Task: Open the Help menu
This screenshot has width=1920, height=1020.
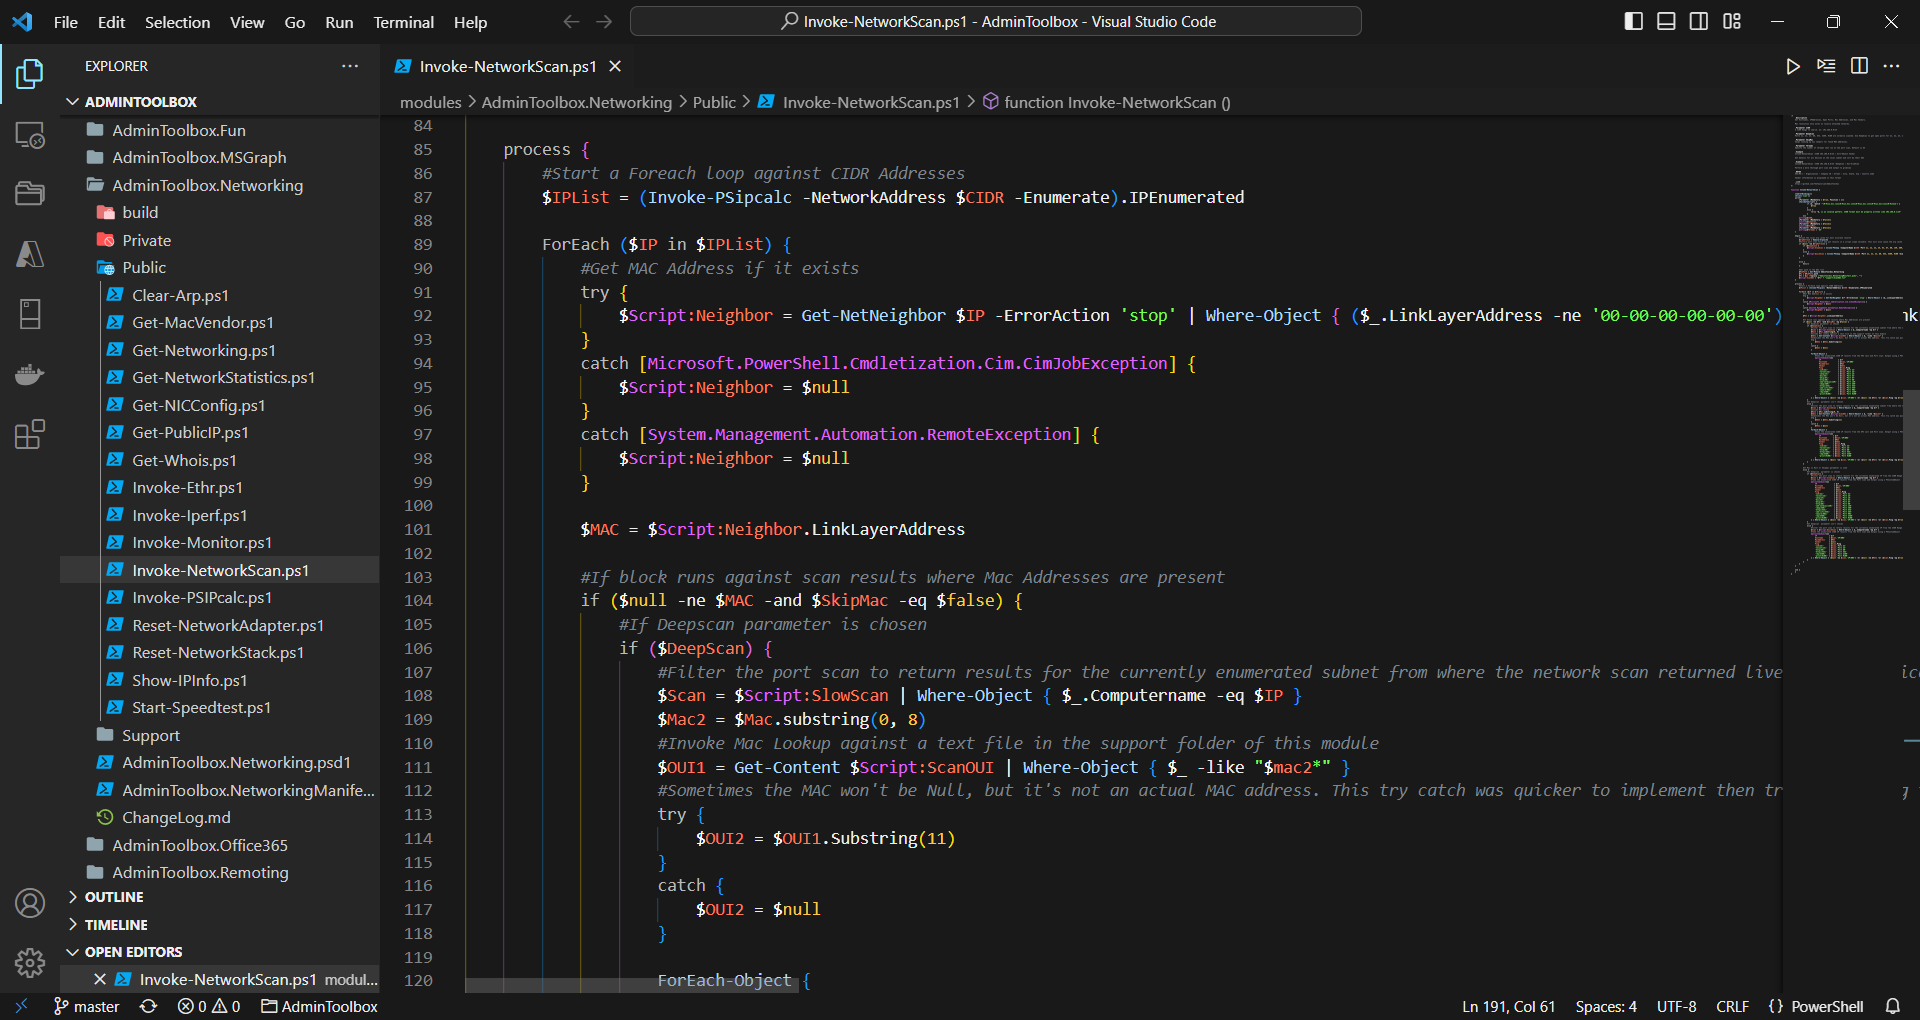Action: click(470, 22)
